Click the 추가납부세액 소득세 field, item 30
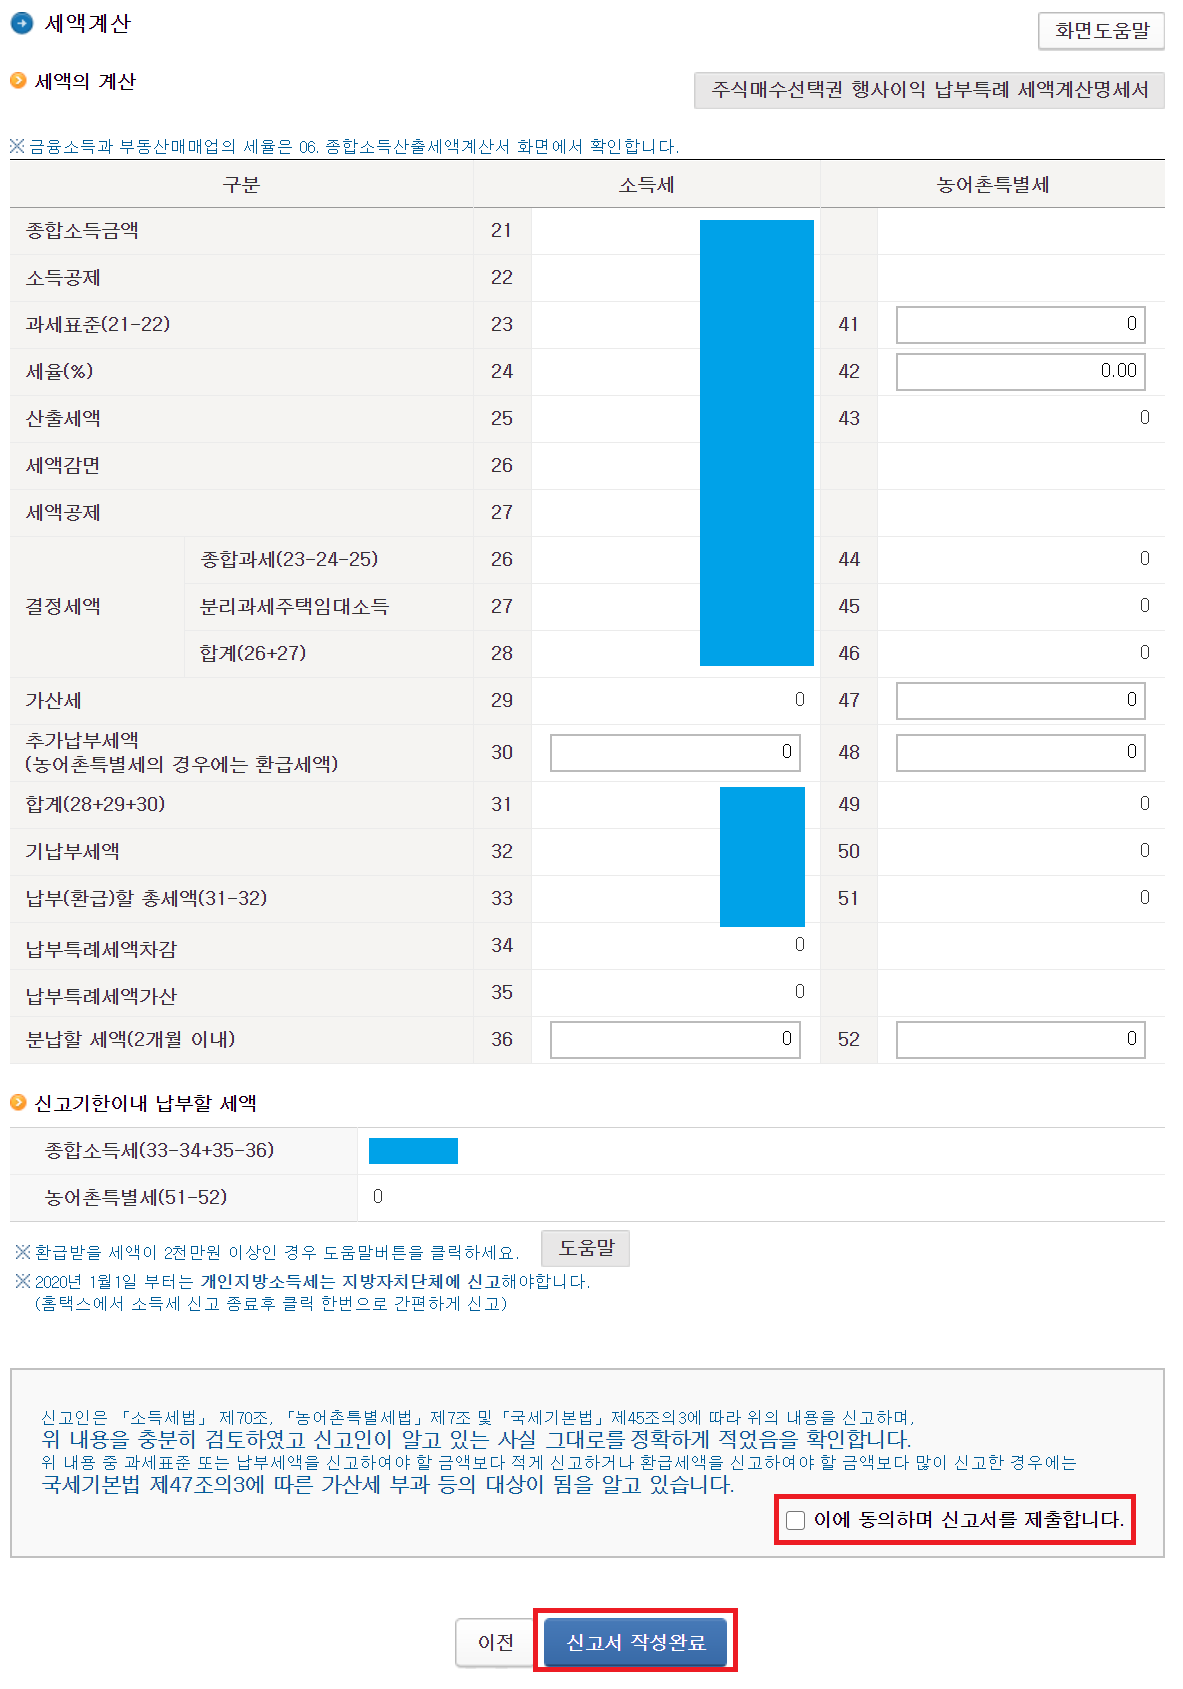This screenshot has height=1689, width=1183. click(675, 752)
